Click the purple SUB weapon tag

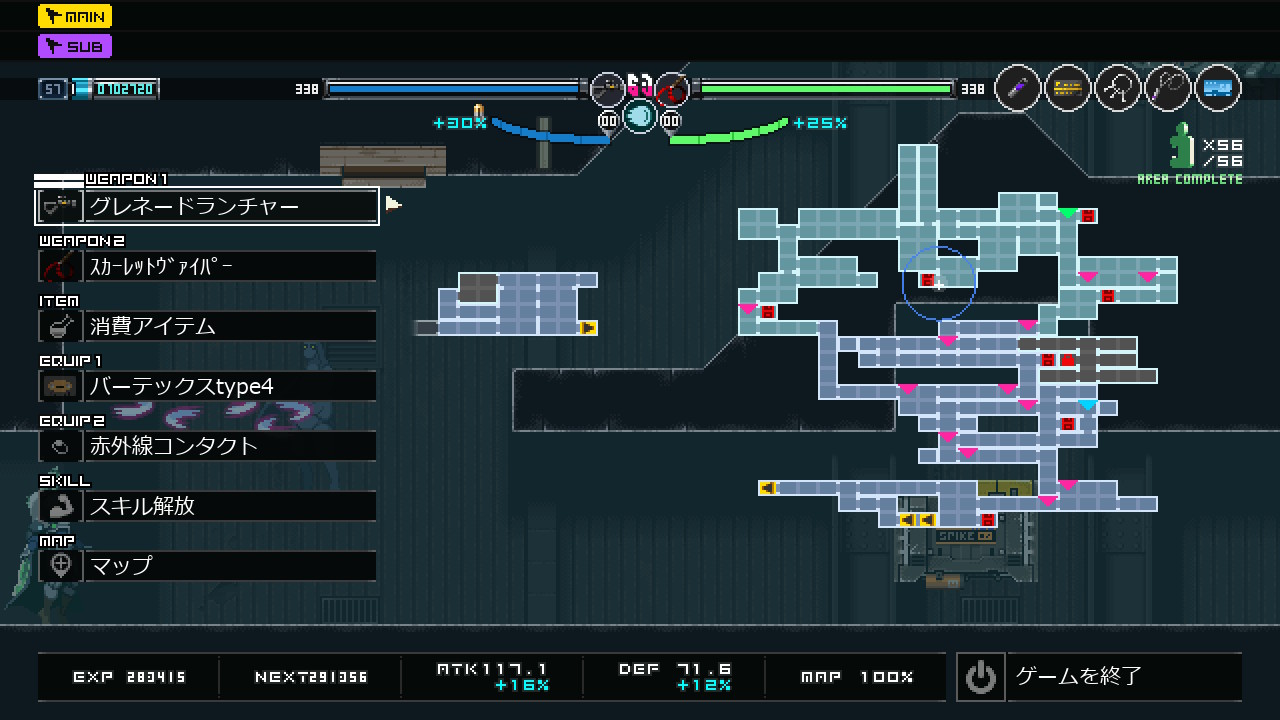coord(75,46)
